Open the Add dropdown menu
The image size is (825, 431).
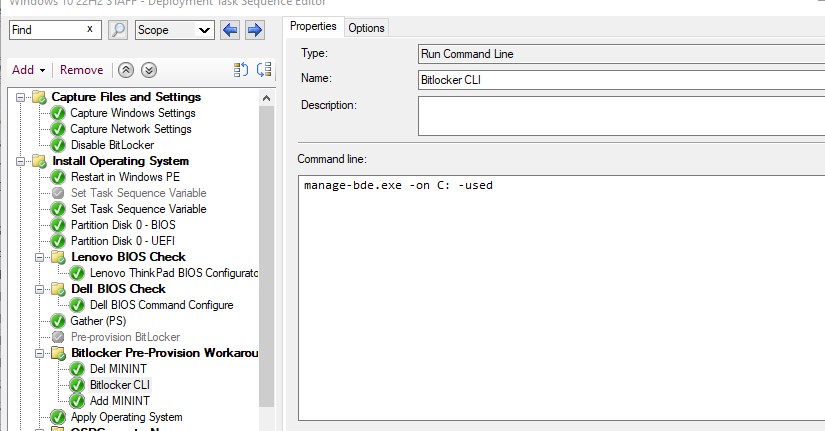[x=28, y=70]
